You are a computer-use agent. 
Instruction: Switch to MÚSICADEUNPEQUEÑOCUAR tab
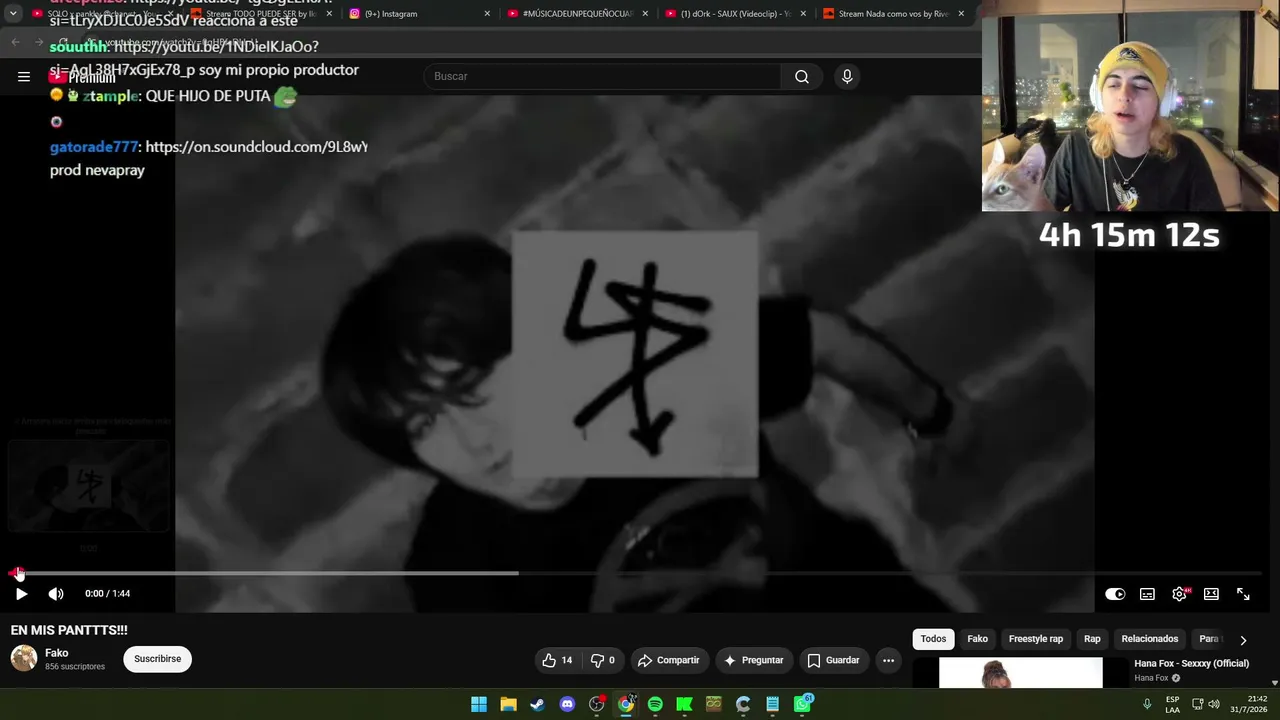(578, 14)
